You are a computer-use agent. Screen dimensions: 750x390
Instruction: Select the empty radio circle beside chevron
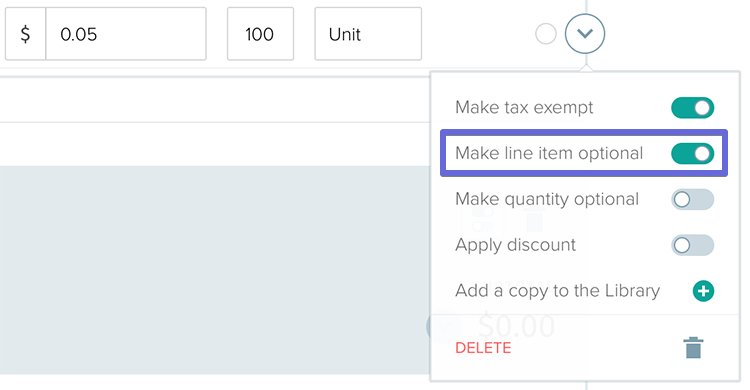click(546, 34)
